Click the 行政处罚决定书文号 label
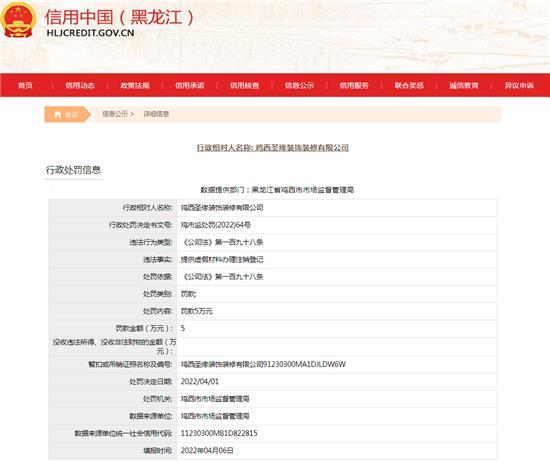This screenshot has width=550, height=462. pos(141,225)
